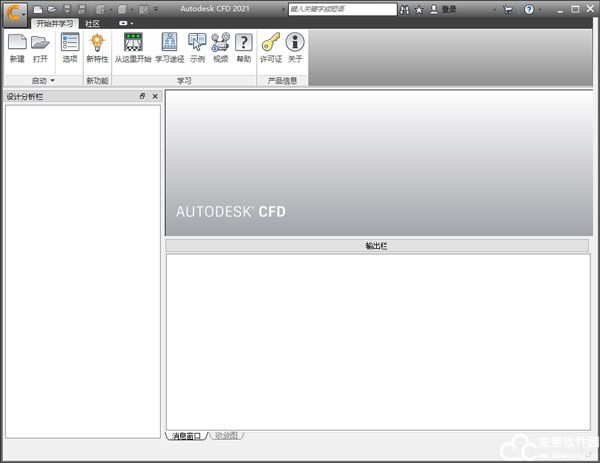Open 许可证 (License) key icon

[270, 43]
